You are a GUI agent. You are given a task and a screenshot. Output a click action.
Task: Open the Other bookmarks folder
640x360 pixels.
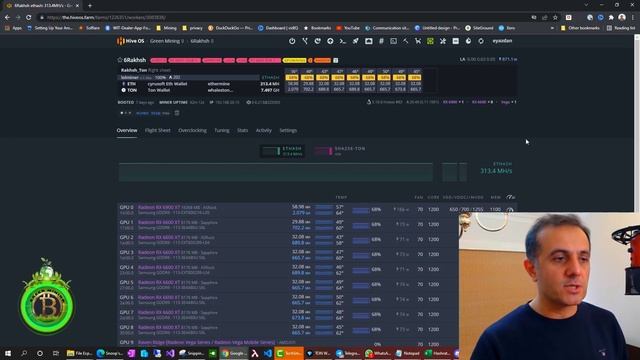pos(580,28)
